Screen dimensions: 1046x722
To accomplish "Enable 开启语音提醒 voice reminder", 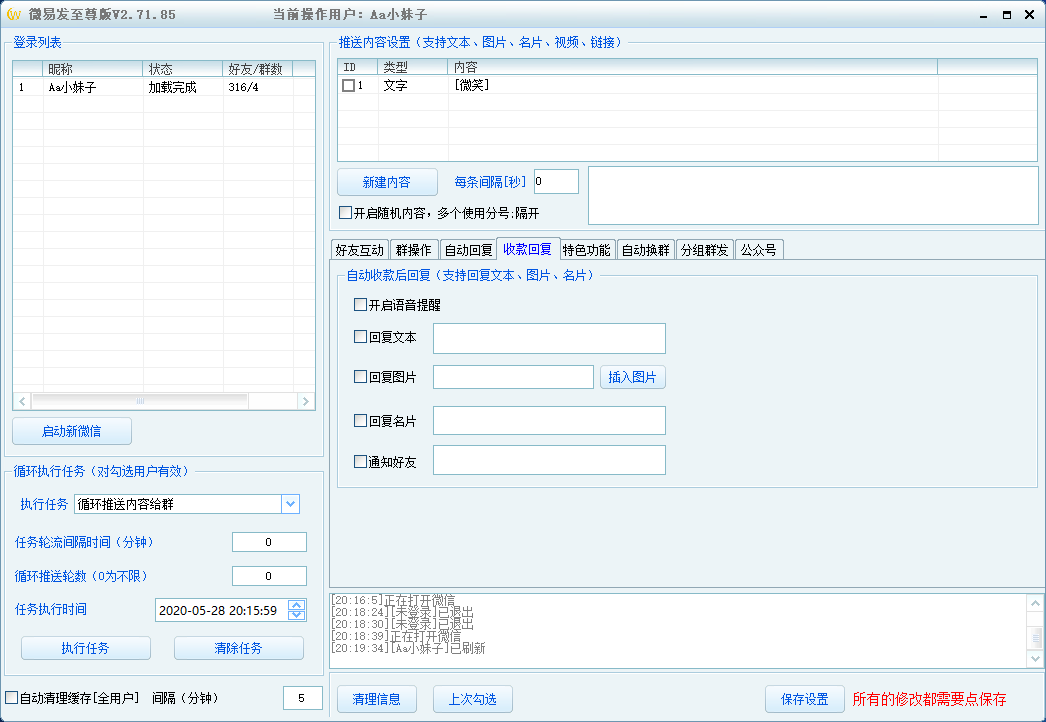I will [x=358, y=304].
